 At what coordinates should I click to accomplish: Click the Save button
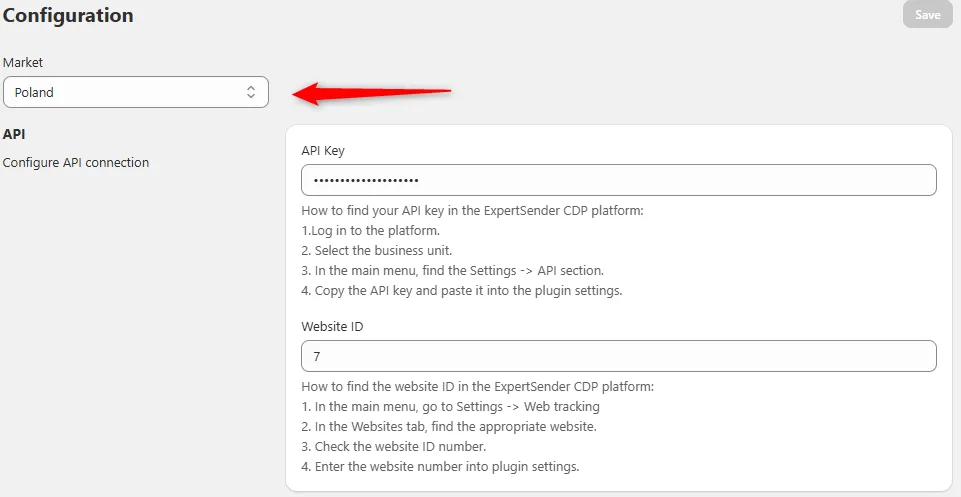point(927,15)
